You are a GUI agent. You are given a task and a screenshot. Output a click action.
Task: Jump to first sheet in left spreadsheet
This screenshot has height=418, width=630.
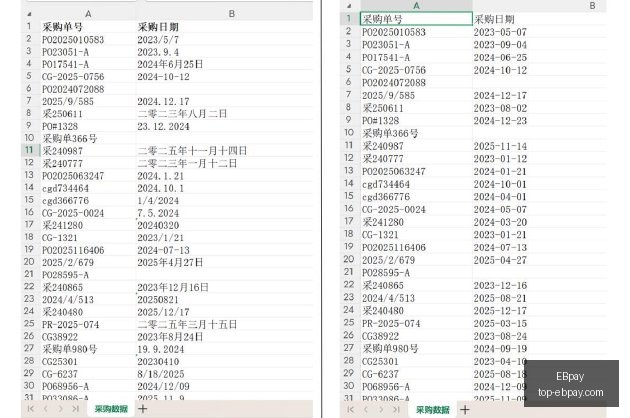point(31,409)
